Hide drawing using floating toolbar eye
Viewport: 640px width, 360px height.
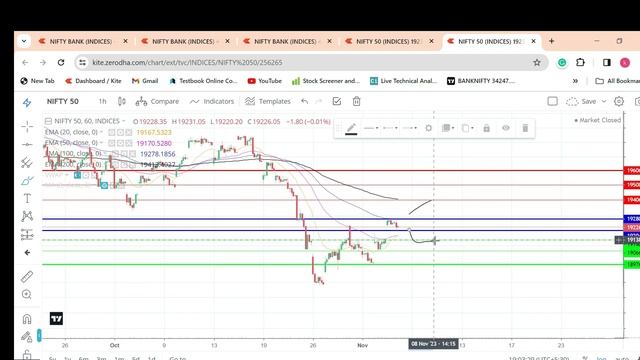point(506,128)
